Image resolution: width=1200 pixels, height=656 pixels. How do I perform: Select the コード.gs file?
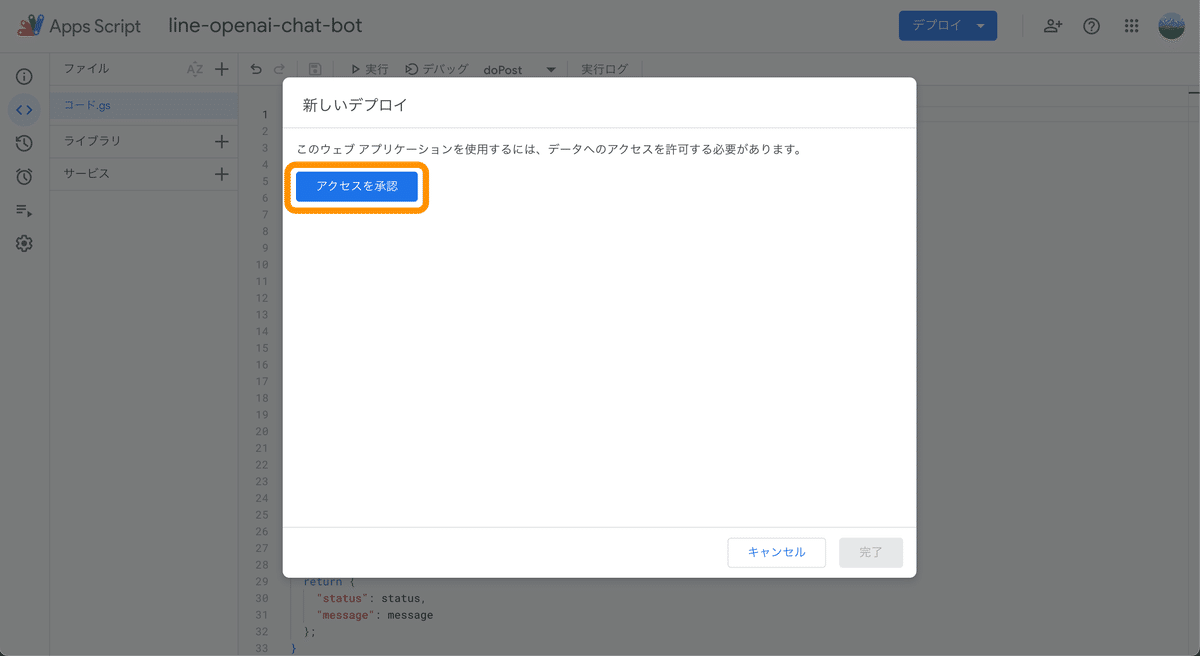(144, 105)
